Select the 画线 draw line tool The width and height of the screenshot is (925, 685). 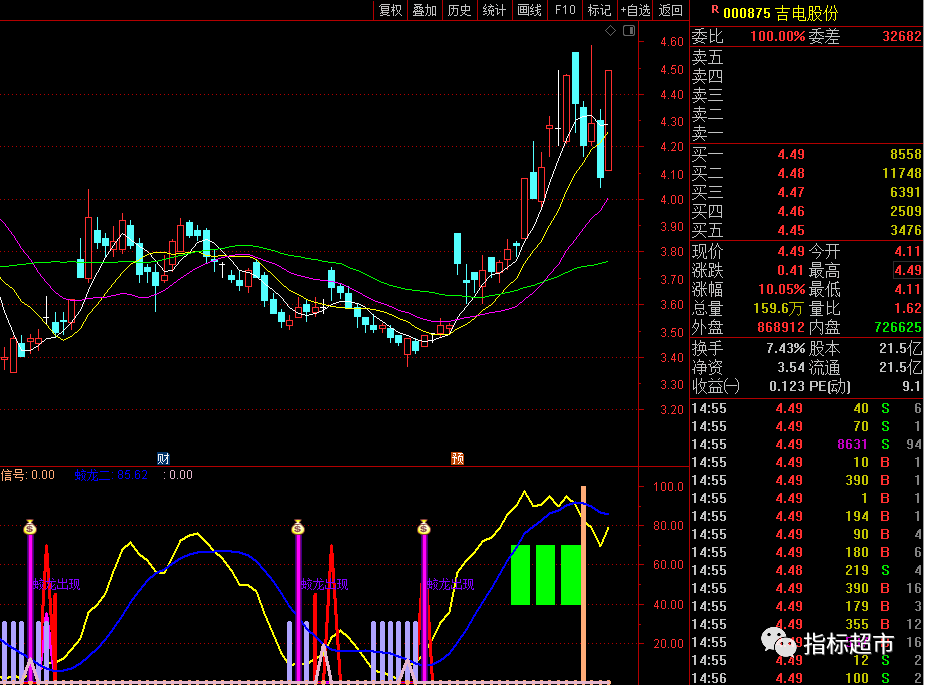(529, 10)
